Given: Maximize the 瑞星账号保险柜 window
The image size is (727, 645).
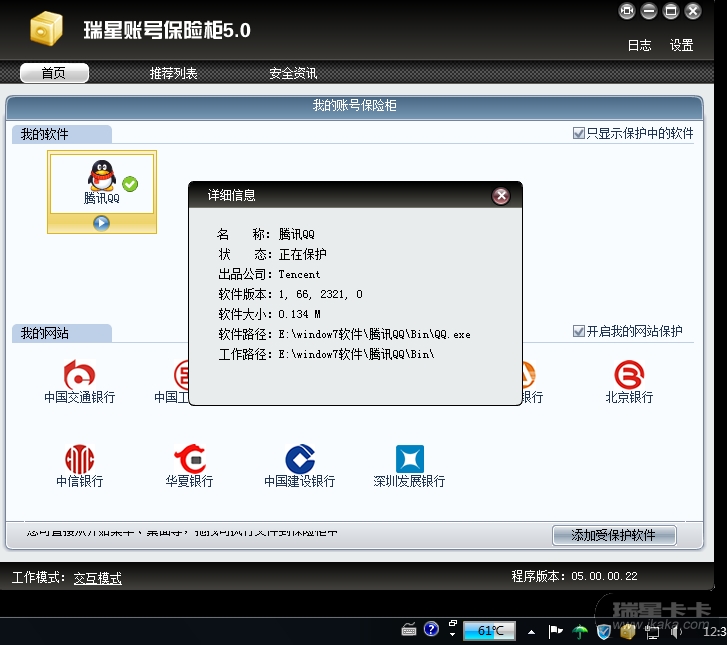Looking at the screenshot, I should pos(670,11).
